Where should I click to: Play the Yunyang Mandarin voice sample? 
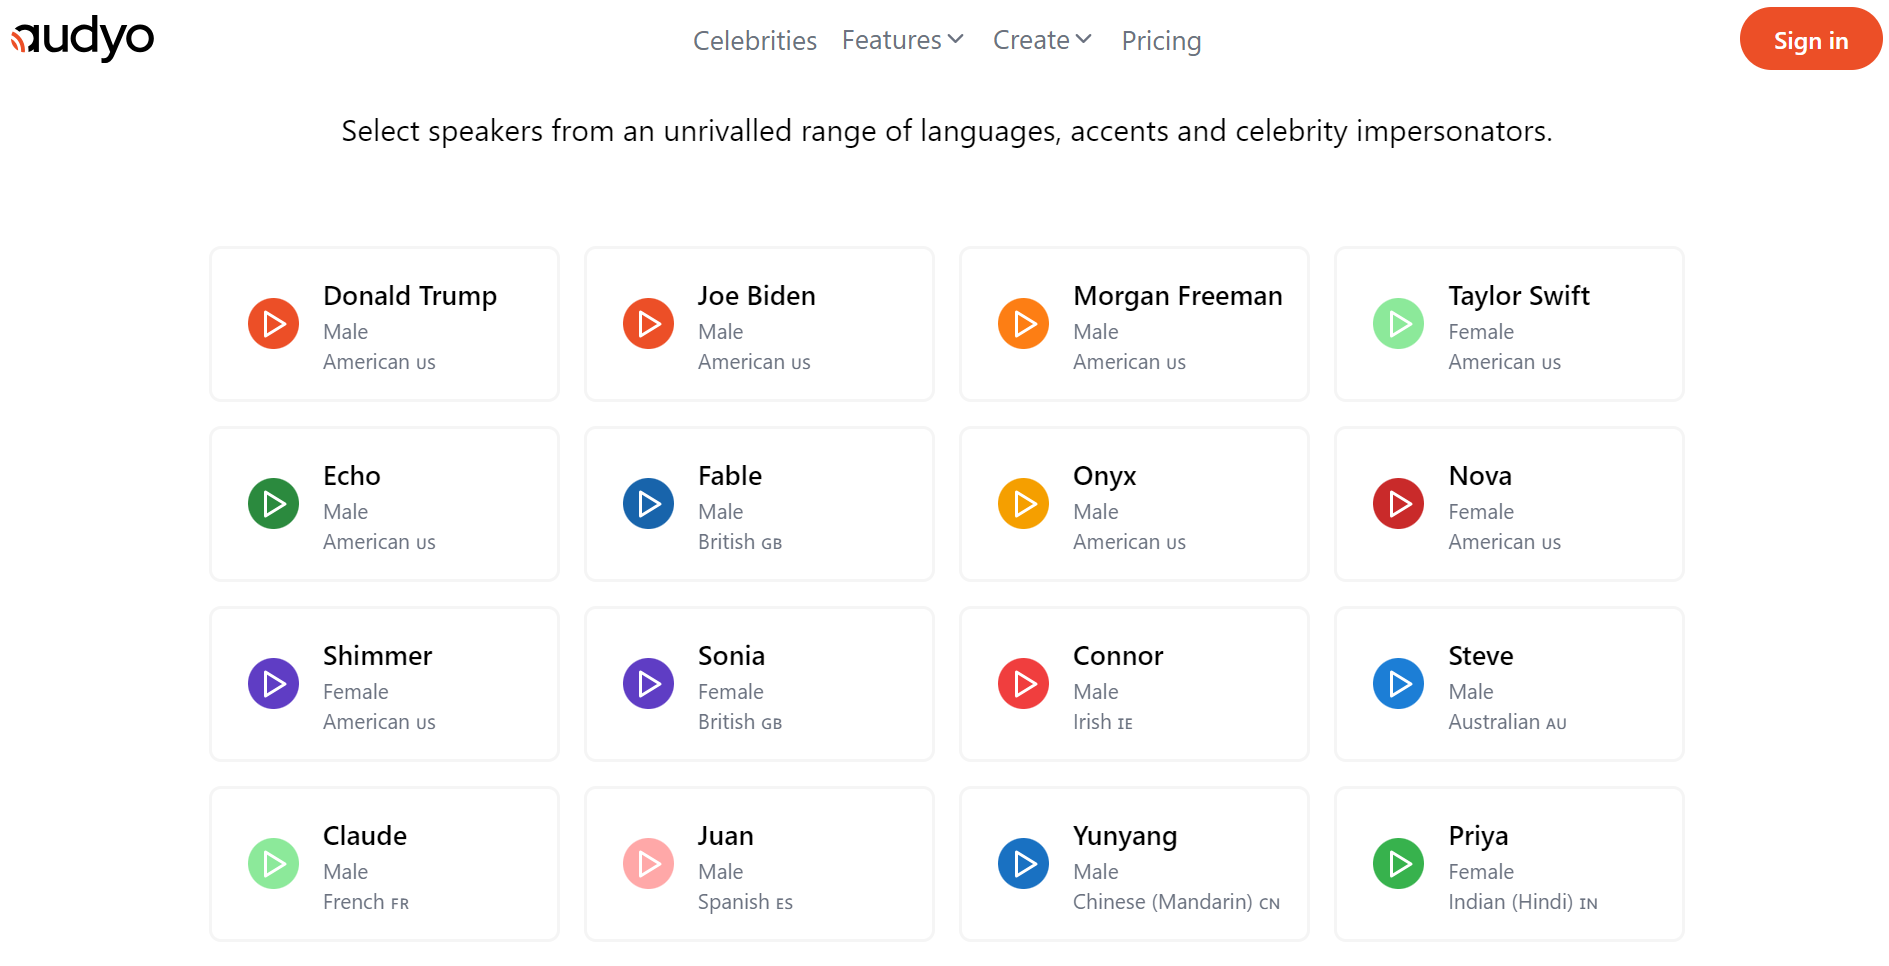pos(1023,864)
